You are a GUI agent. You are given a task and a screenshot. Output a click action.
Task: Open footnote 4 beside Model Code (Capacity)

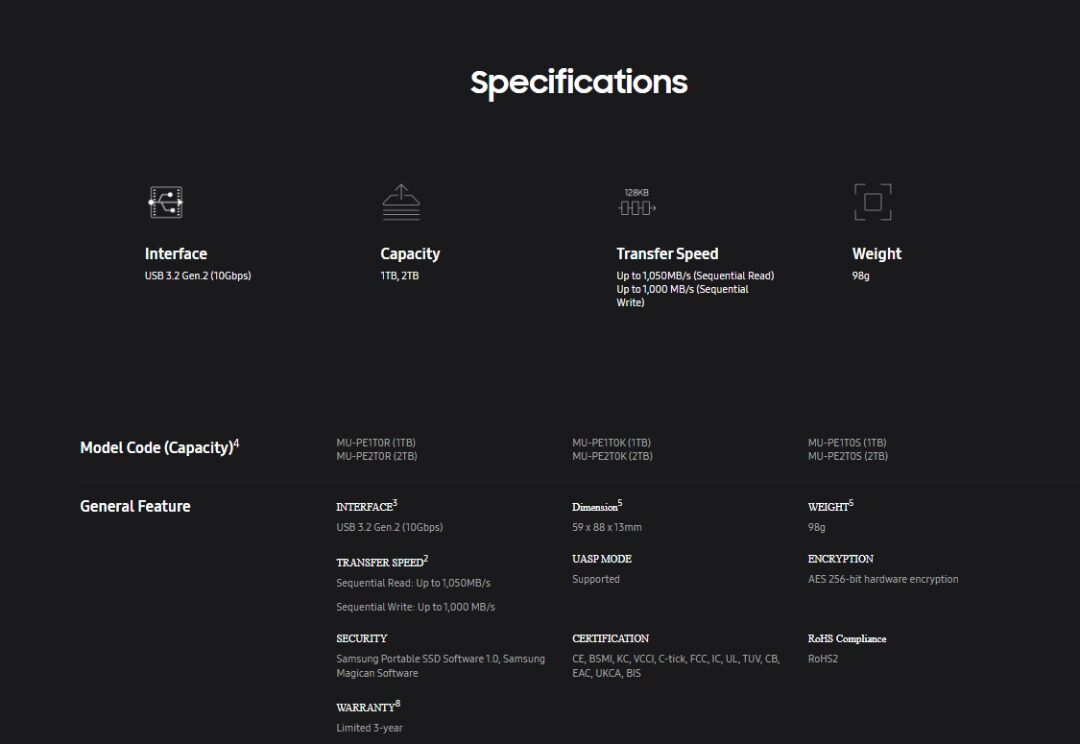point(236,443)
